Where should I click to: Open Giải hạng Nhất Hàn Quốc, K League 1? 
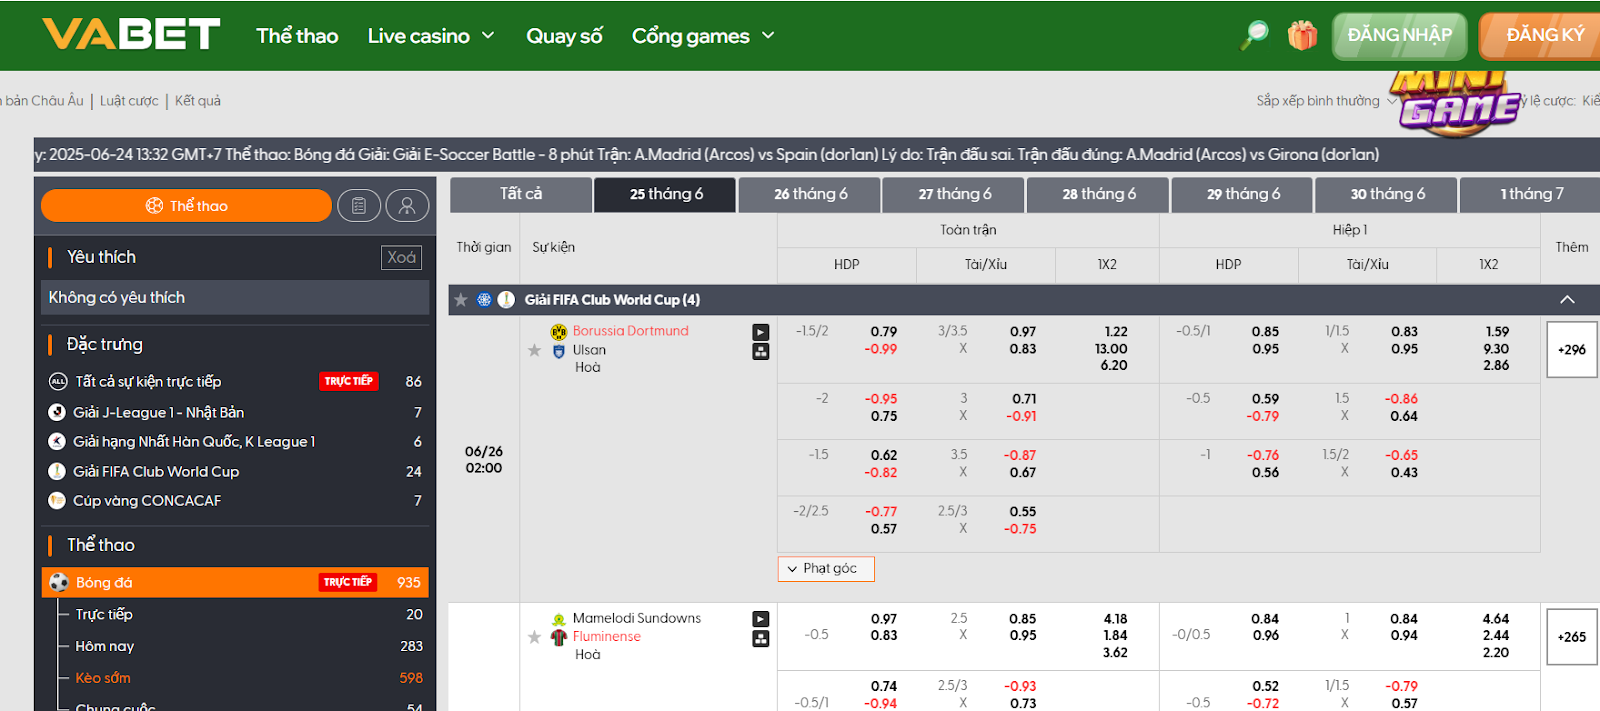coord(235,441)
